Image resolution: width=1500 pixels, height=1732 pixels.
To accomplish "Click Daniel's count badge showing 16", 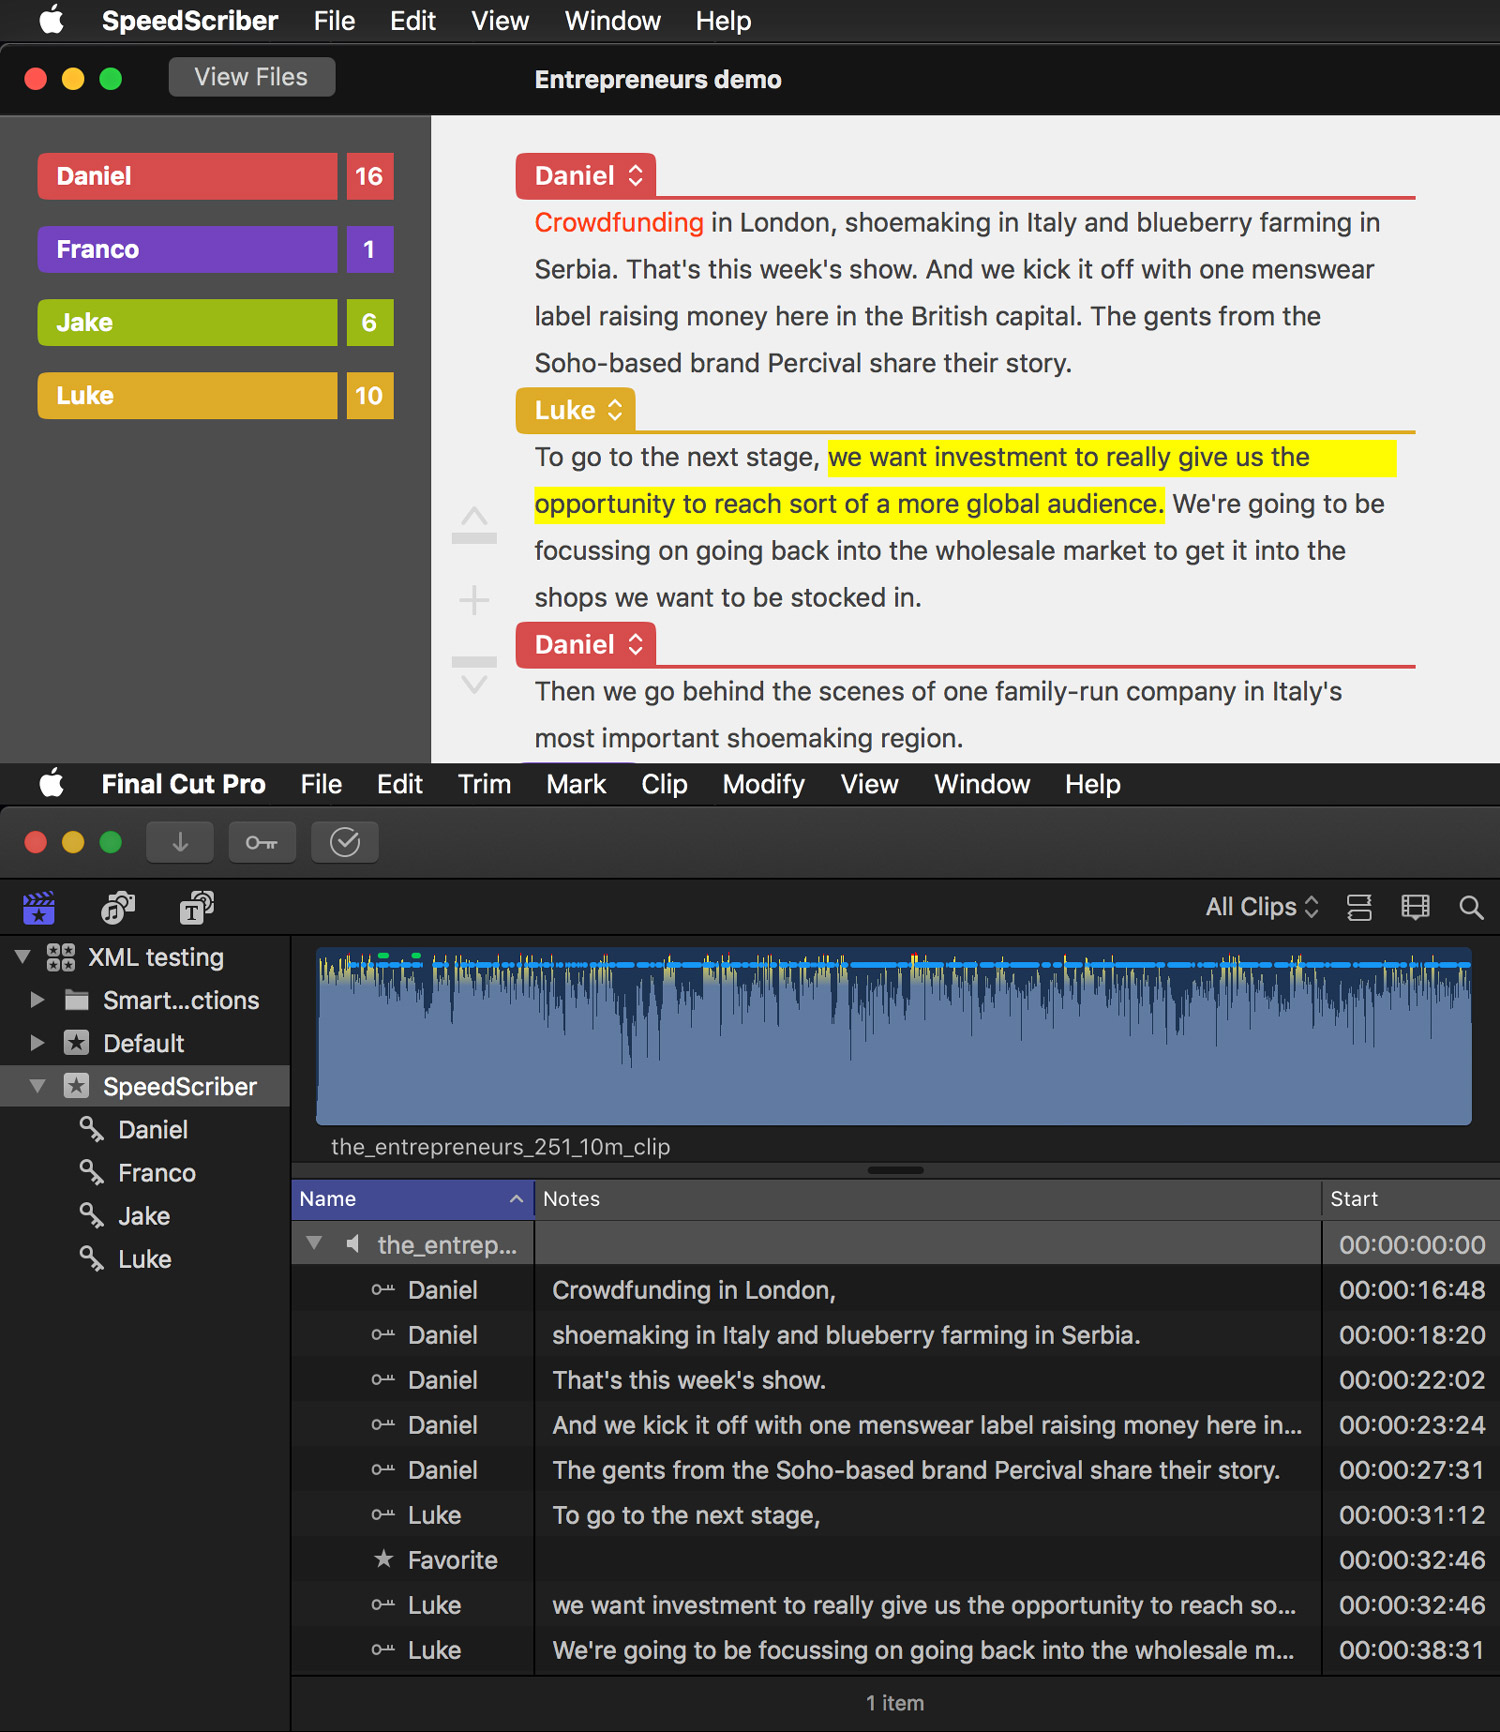I will point(370,176).
